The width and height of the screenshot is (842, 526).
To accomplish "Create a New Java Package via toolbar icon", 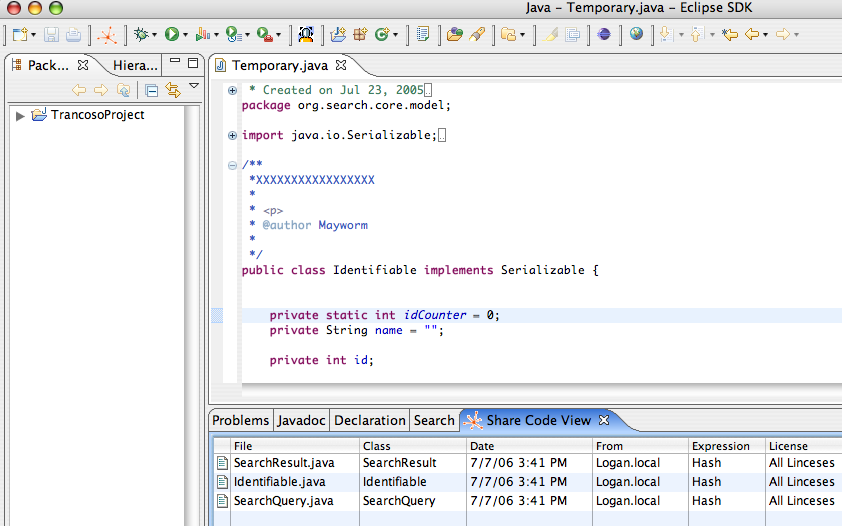I will 360,35.
